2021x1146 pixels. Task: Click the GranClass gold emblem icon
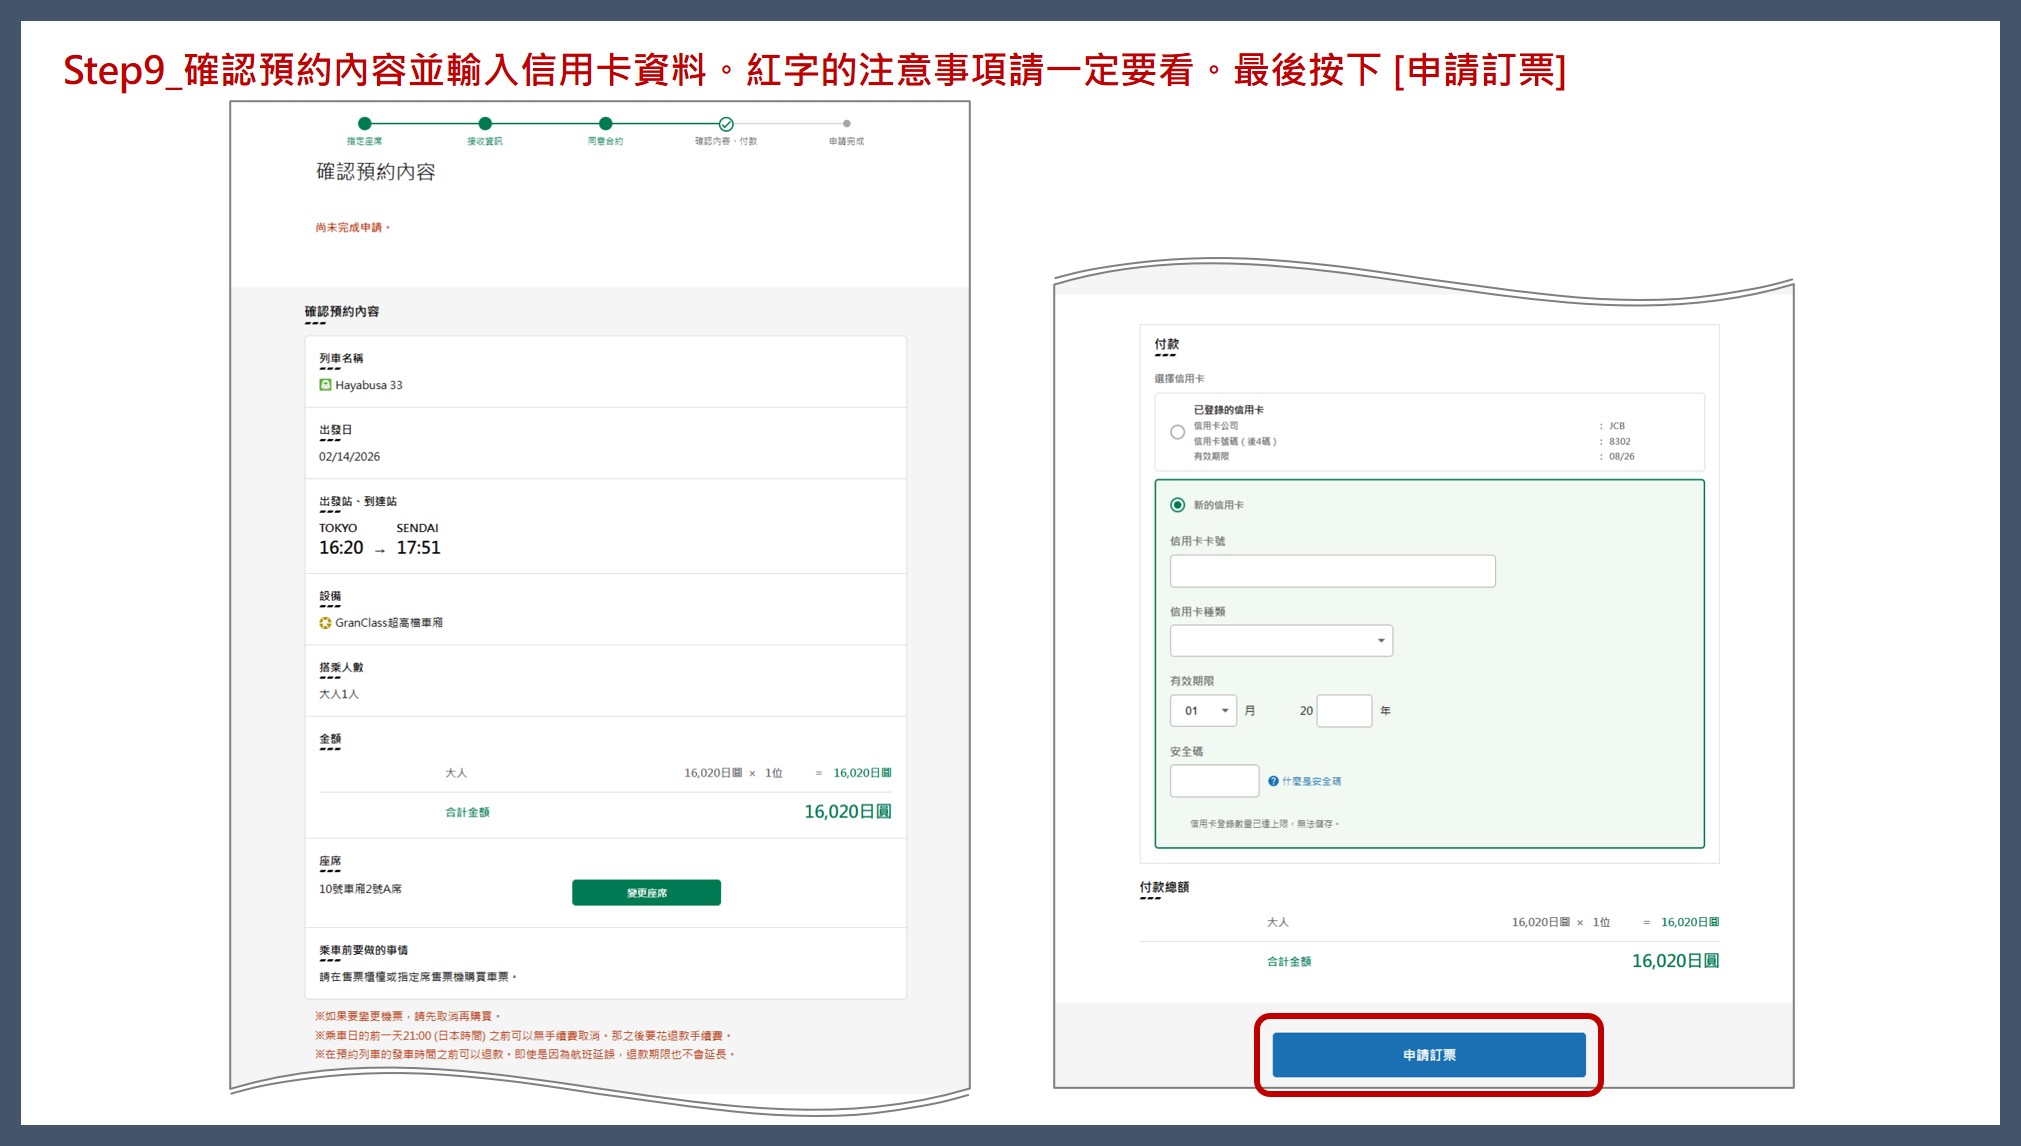coord(325,623)
